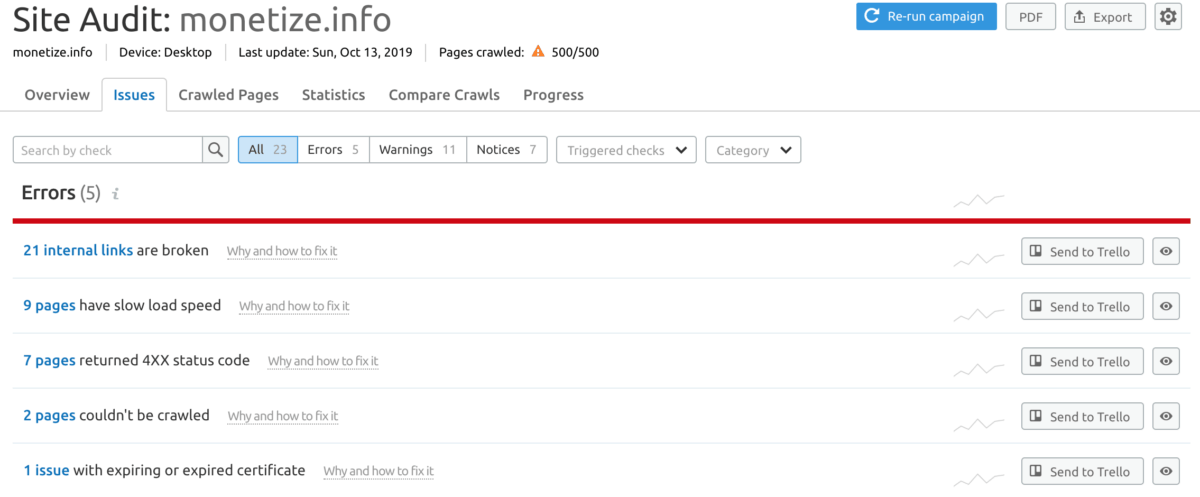1200x497 pixels.
Task: Hide the expiring certificate check
Action: (1166, 472)
